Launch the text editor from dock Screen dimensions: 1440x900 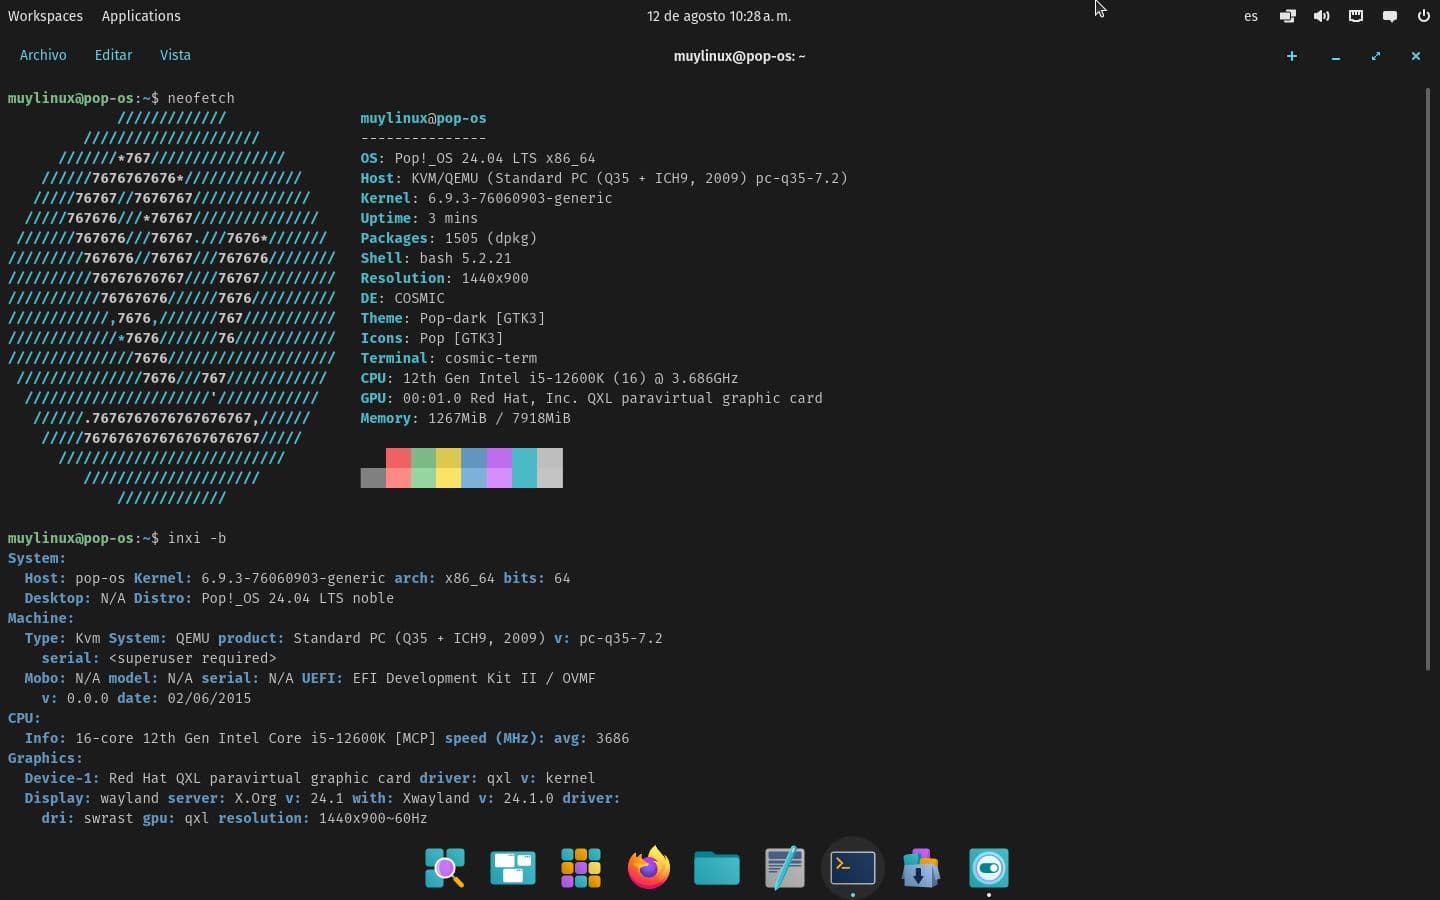(785, 868)
